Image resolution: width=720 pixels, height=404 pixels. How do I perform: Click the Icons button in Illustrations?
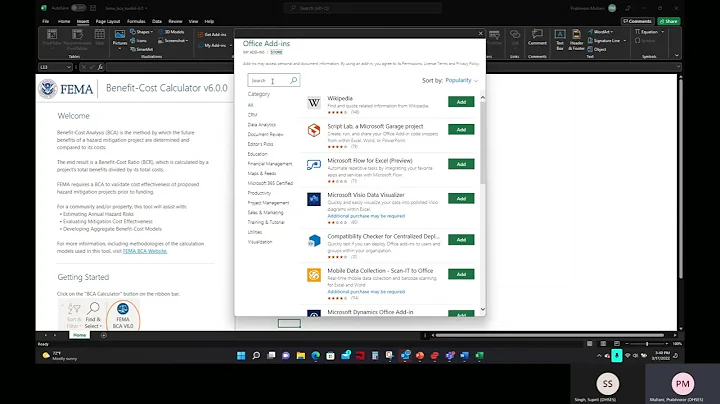pyautogui.click(x=138, y=40)
